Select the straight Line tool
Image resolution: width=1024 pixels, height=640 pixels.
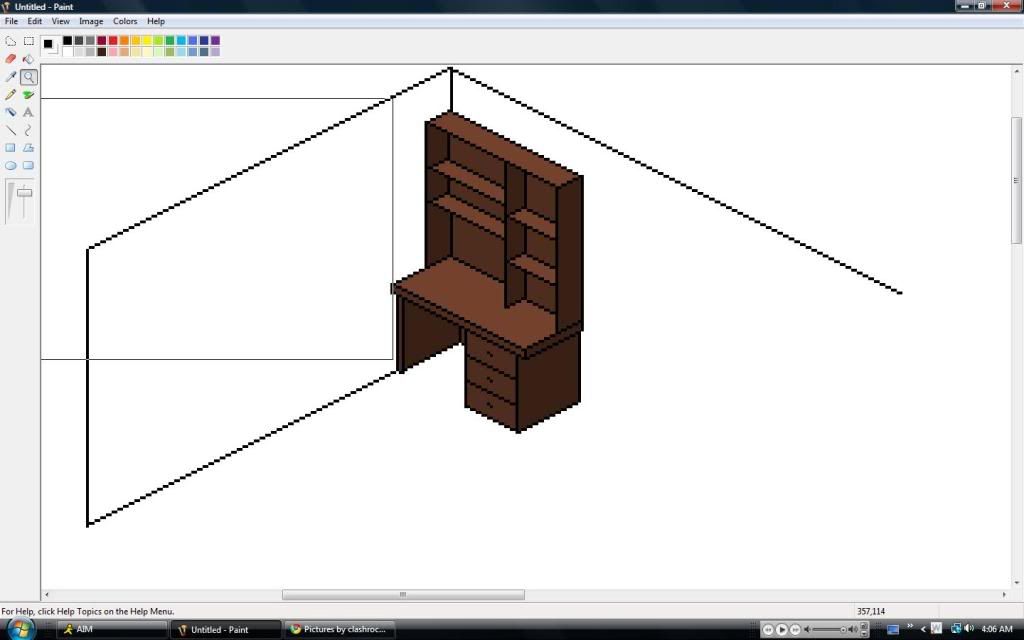[11, 131]
